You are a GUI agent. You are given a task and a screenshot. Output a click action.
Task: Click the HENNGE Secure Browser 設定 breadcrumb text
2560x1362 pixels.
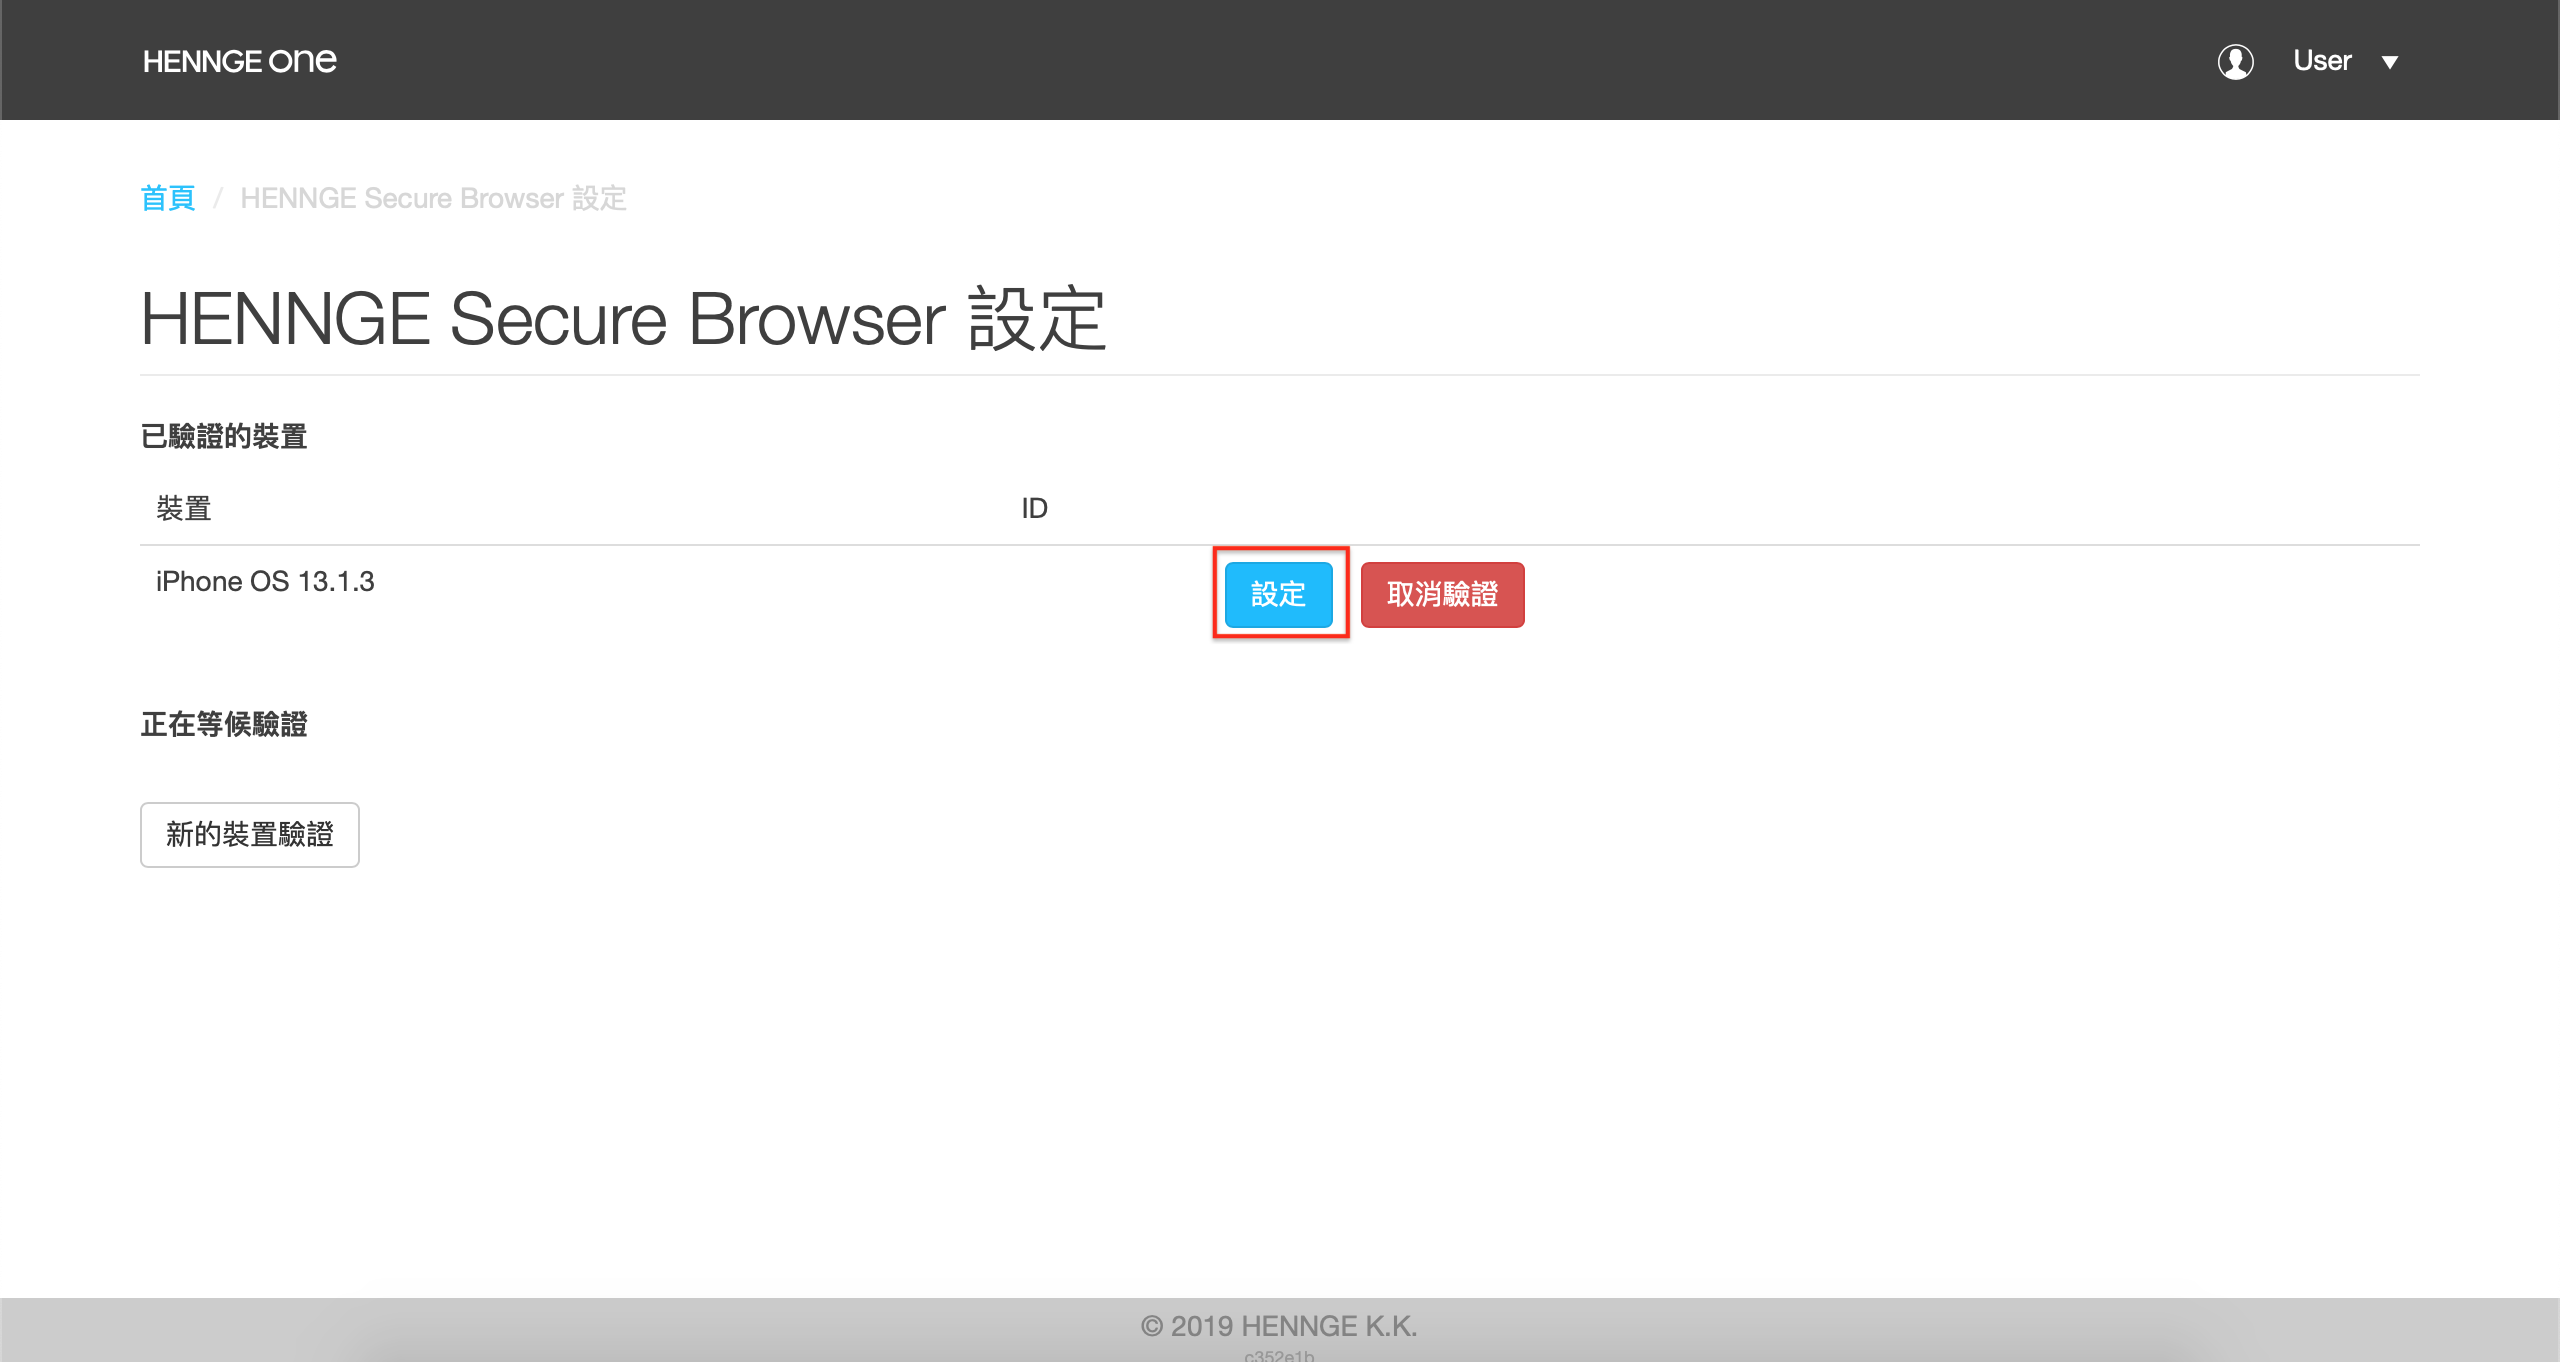(x=433, y=198)
